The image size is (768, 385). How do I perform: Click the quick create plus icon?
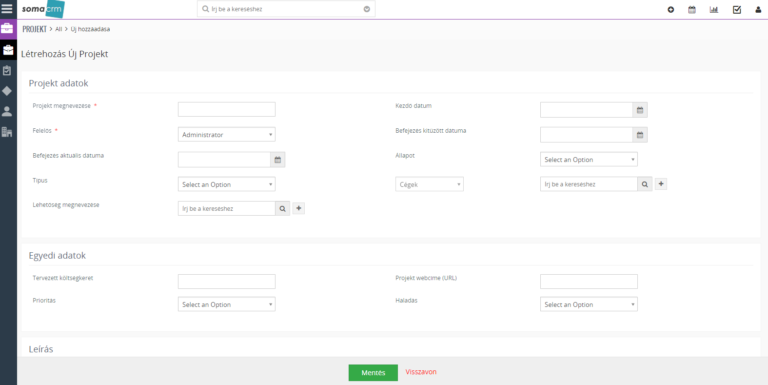coord(671,9)
